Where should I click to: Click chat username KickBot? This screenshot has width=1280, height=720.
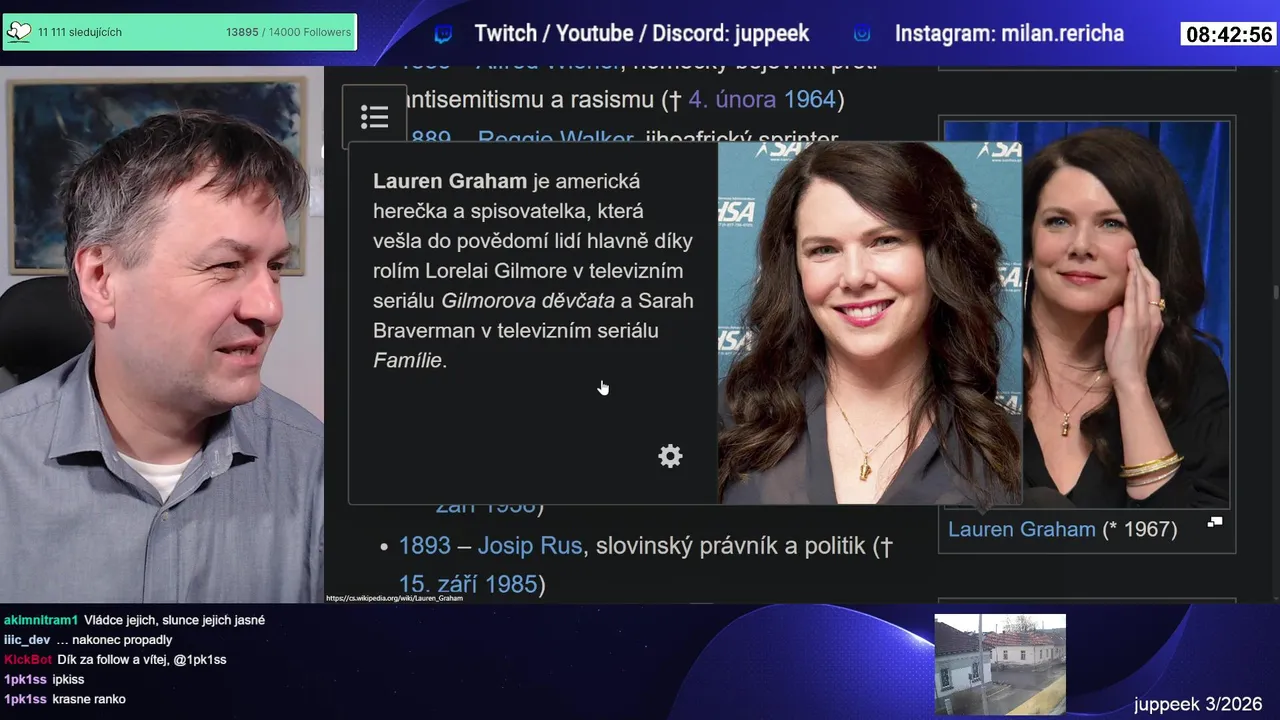pos(28,660)
